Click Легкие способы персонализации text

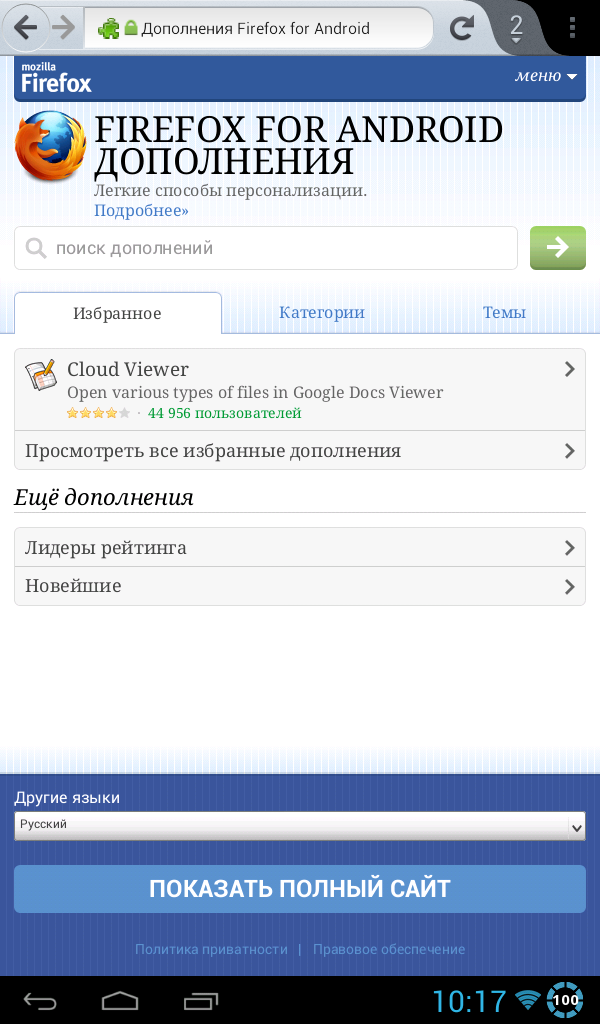[x=230, y=191]
